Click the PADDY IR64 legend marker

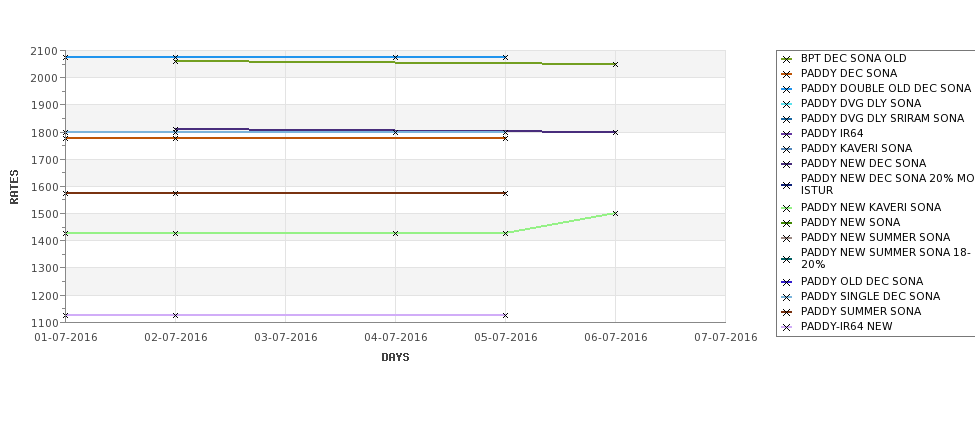pos(787,134)
